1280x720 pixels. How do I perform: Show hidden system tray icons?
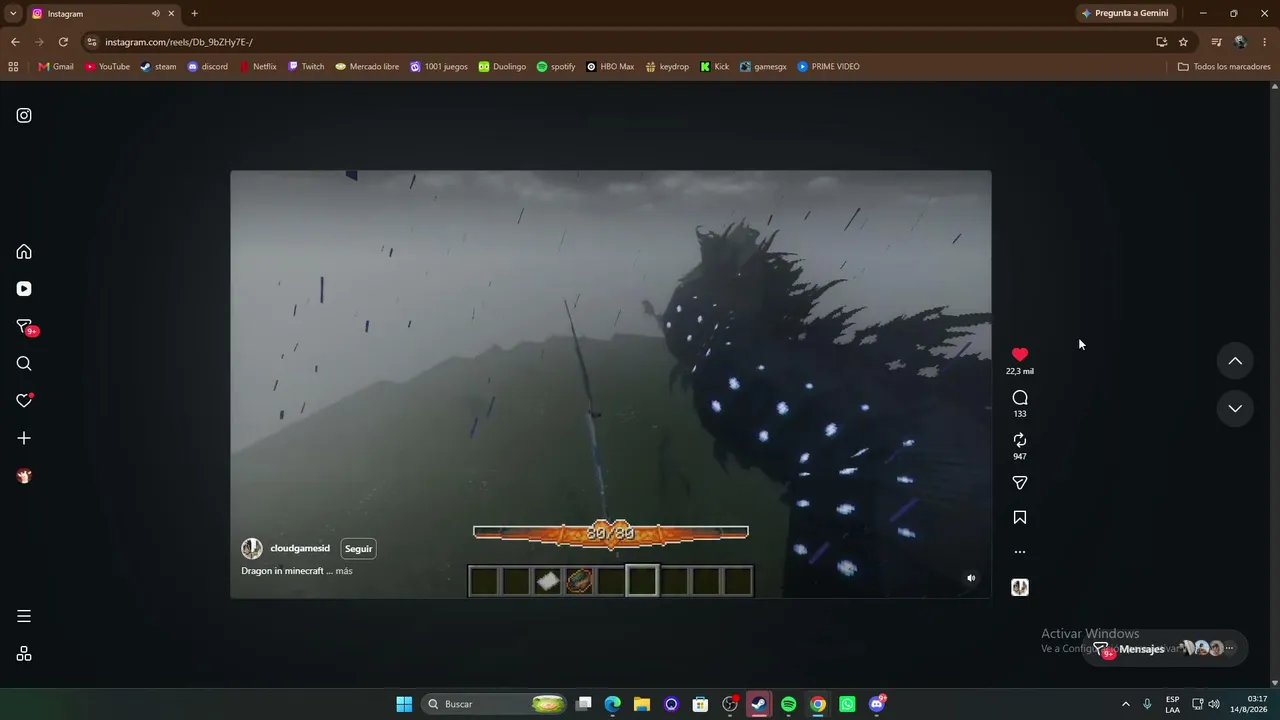pos(1125,704)
